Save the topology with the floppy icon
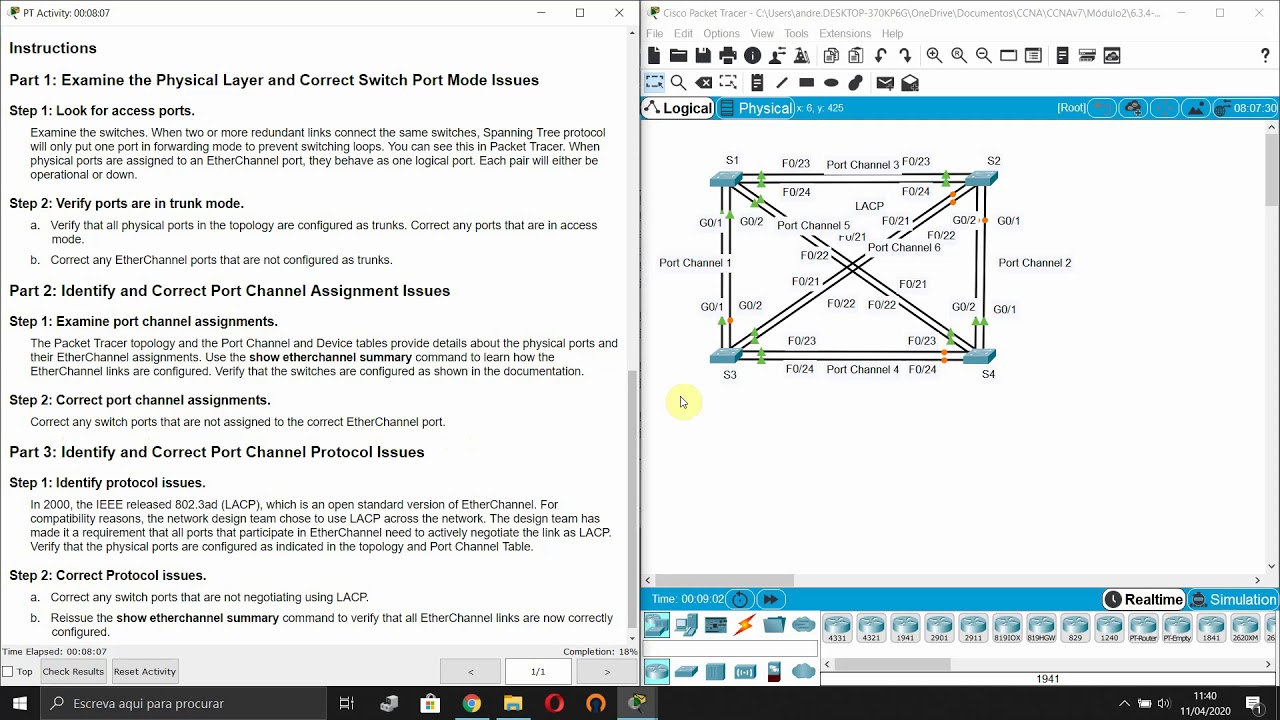 click(x=703, y=56)
